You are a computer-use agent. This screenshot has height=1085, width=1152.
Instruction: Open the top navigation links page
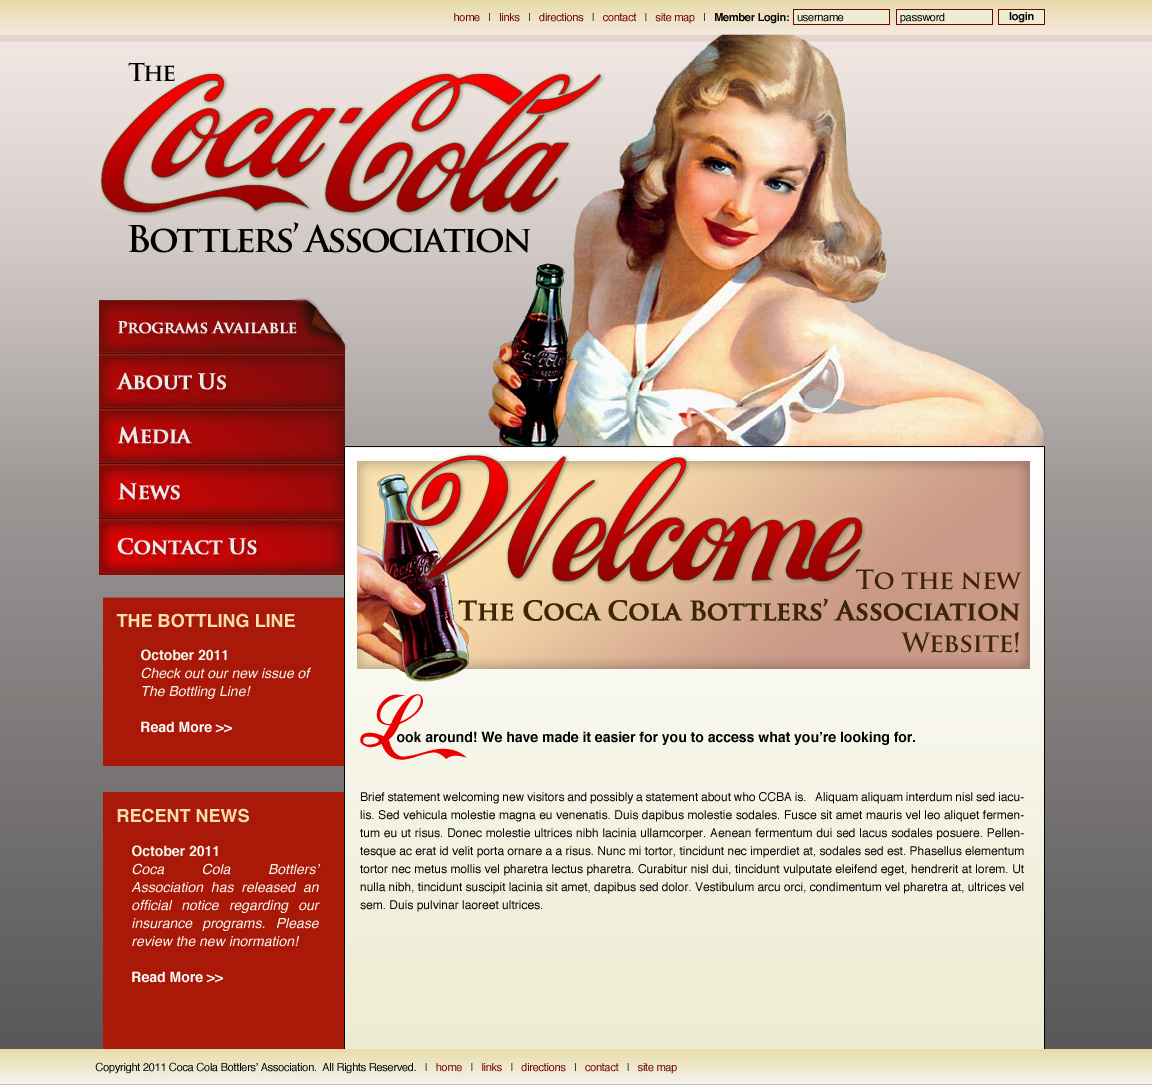click(509, 18)
